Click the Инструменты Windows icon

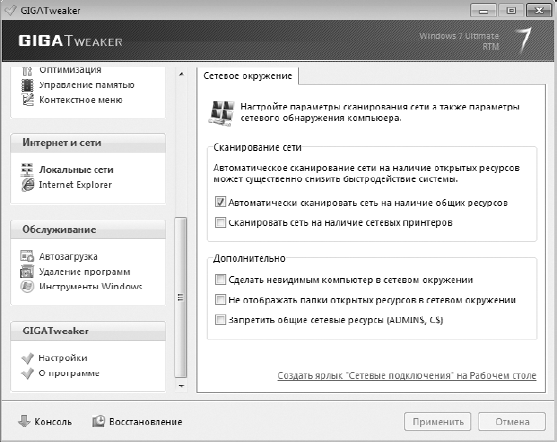[x=27, y=286]
